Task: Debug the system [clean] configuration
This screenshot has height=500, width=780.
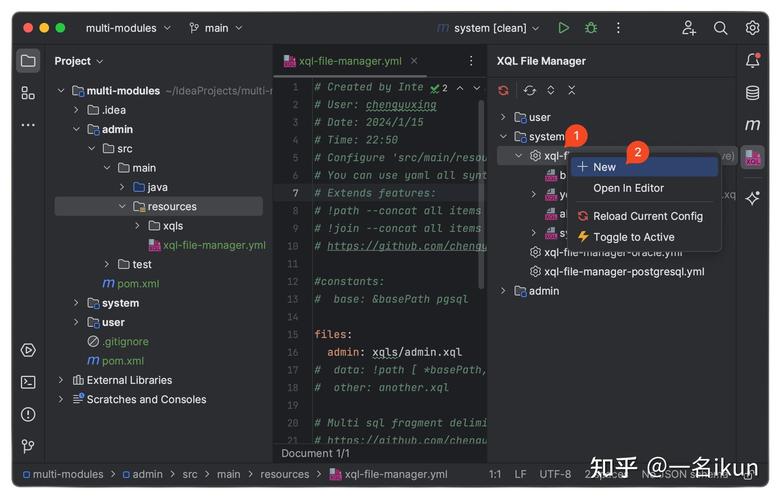Action: pos(591,28)
